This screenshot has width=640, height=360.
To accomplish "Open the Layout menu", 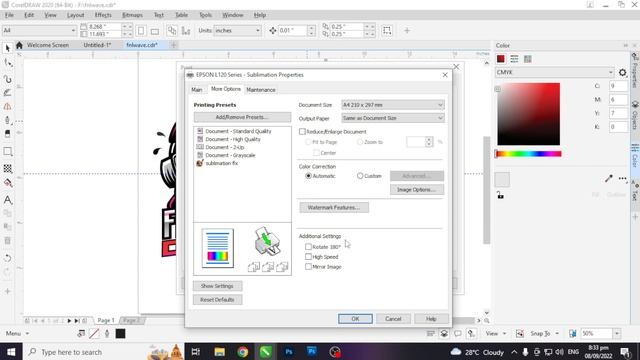I will [x=76, y=15].
